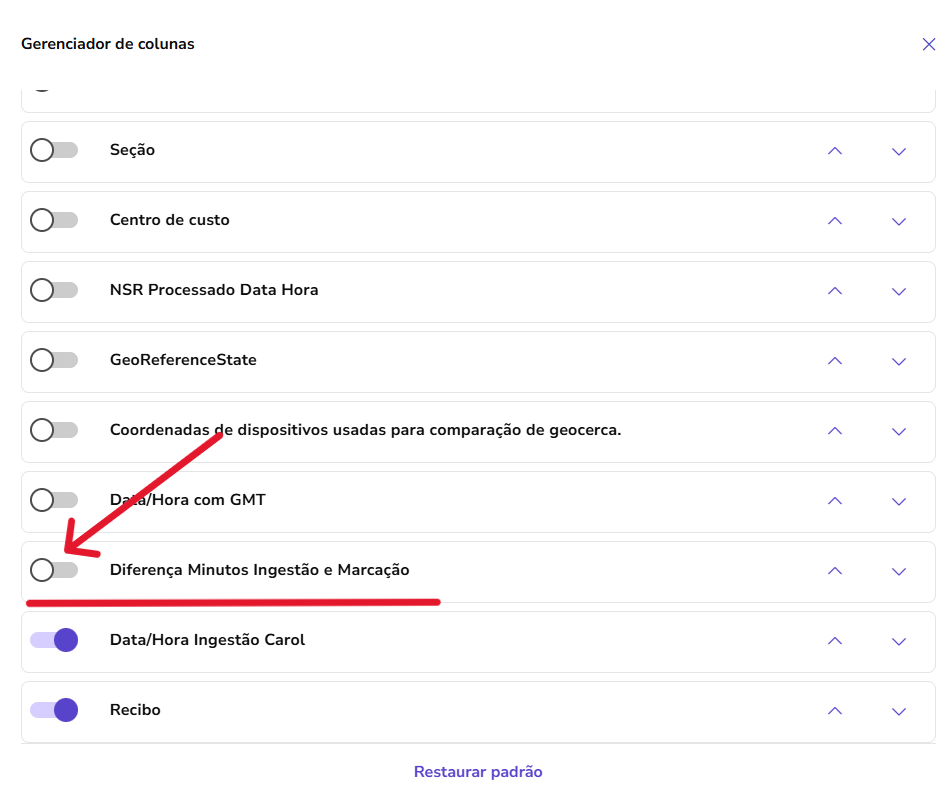Move Coordenadas de dispositivos column down
Image resolution: width=950 pixels, height=812 pixels.
pyautogui.click(x=898, y=431)
